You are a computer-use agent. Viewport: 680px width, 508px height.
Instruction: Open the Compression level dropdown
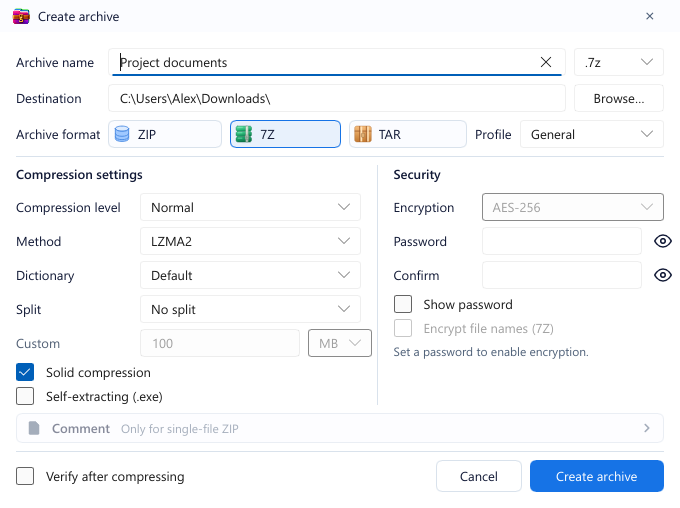coord(250,207)
